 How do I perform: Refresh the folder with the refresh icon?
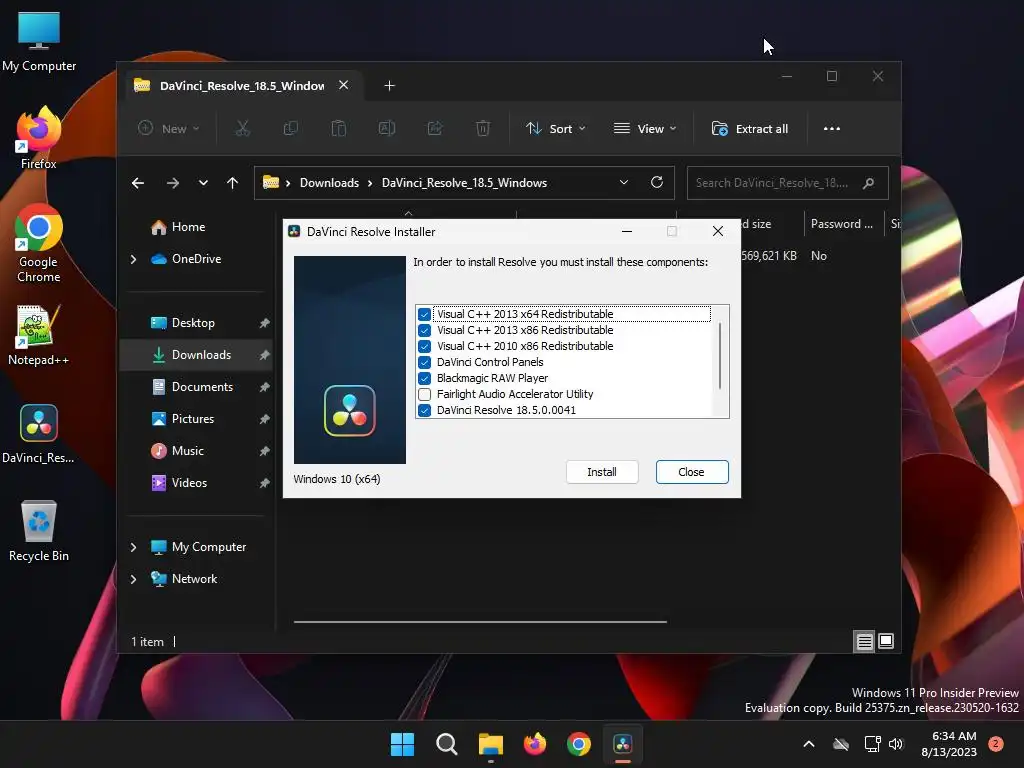[x=657, y=182]
